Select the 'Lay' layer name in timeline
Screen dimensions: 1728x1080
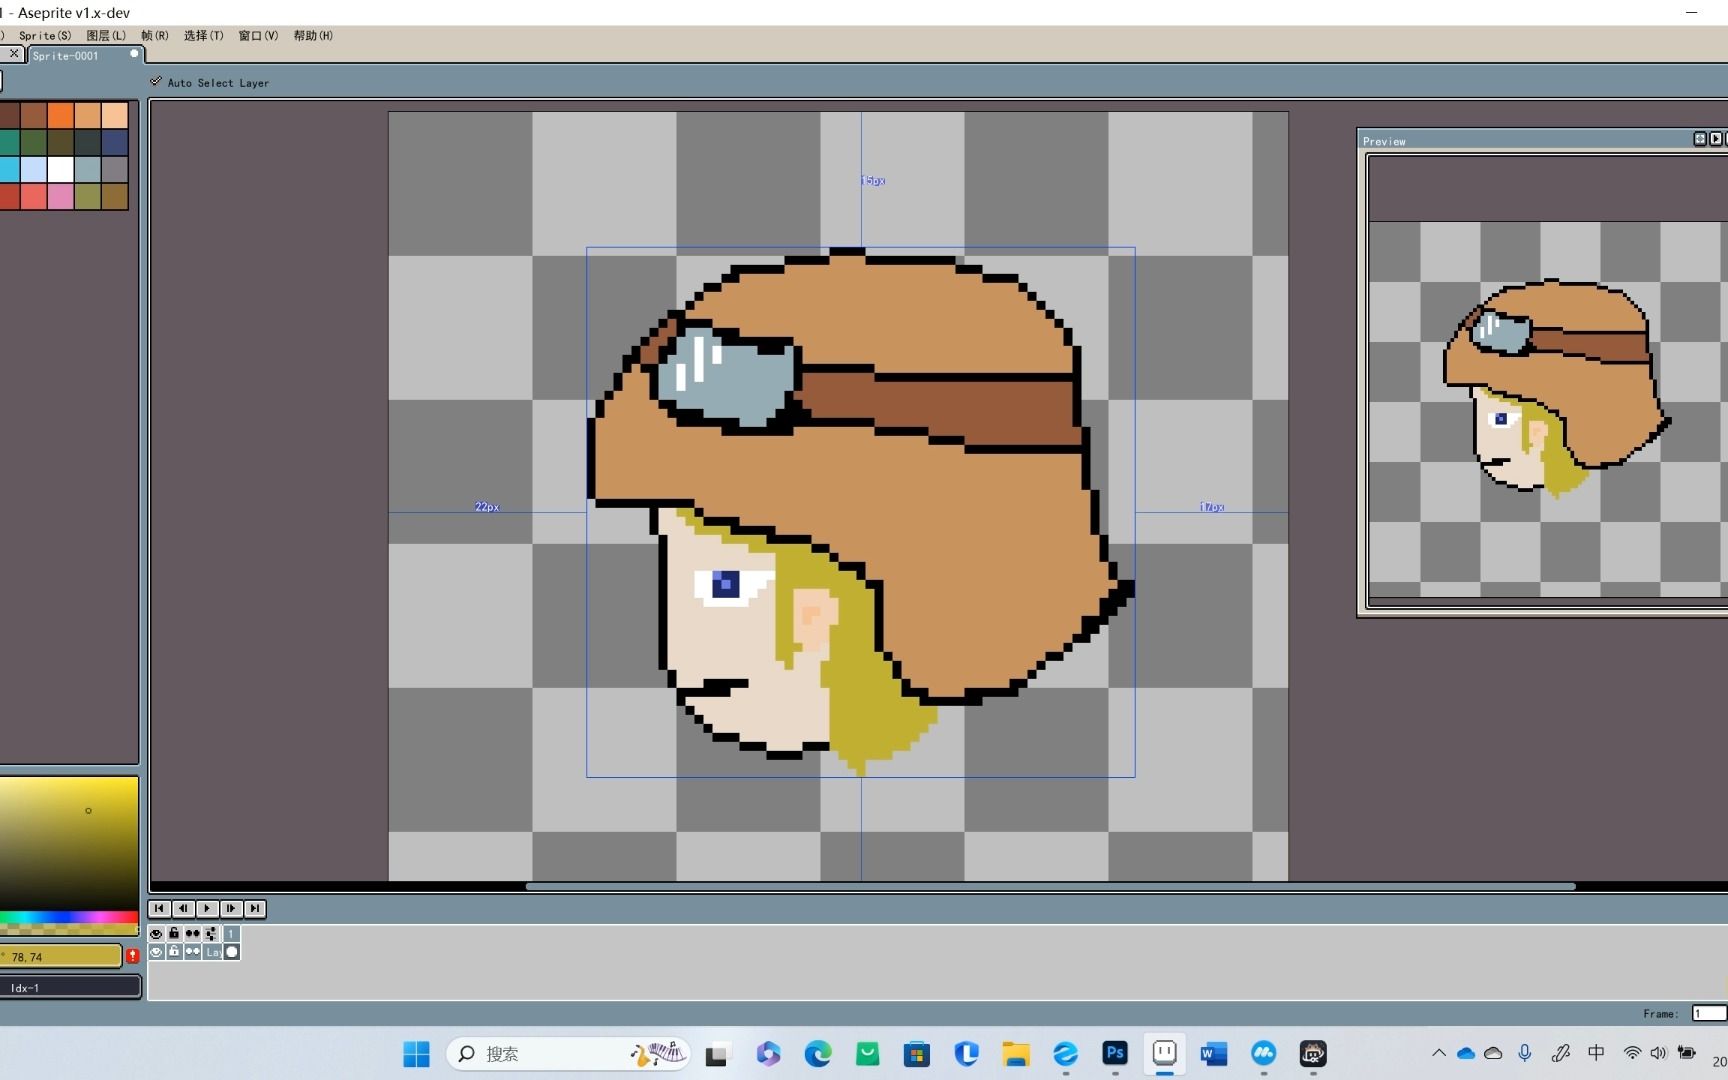(x=212, y=952)
